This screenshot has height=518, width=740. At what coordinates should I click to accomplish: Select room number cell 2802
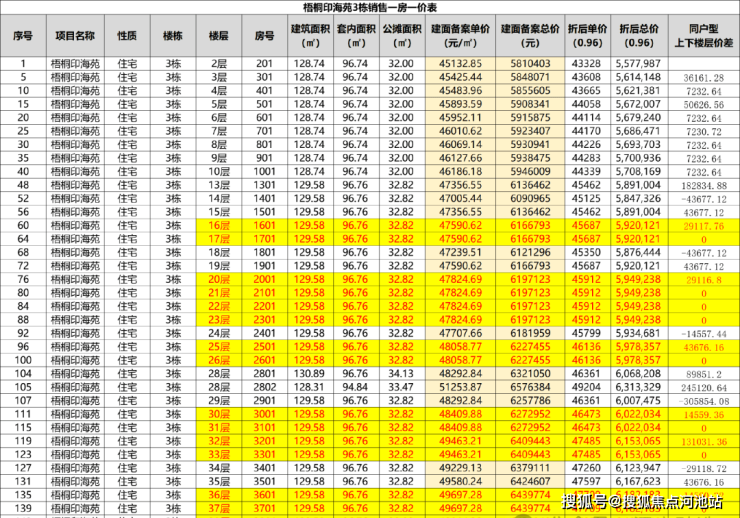pyautogui.click(x=264, y=387)
